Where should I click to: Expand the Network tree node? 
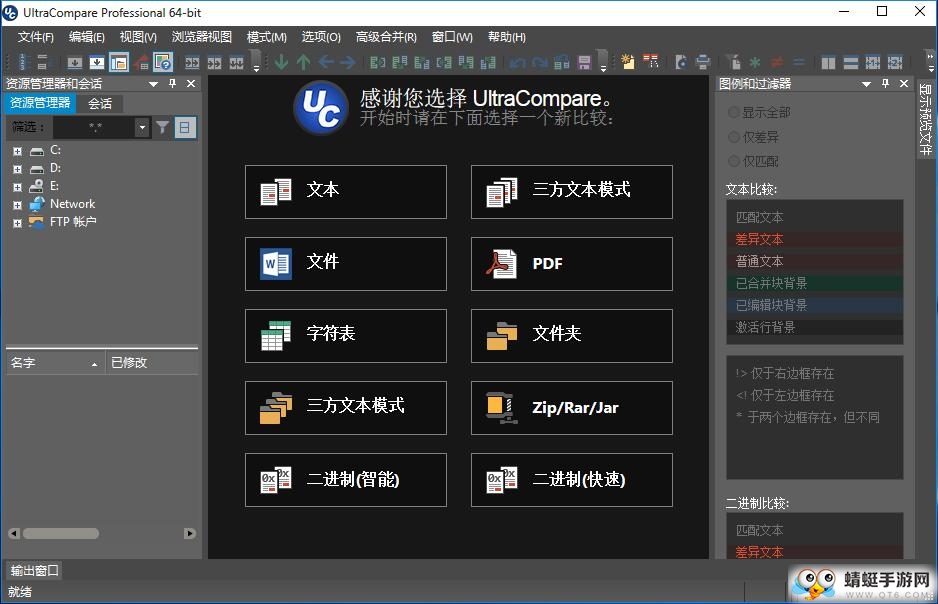click(17, 205)
